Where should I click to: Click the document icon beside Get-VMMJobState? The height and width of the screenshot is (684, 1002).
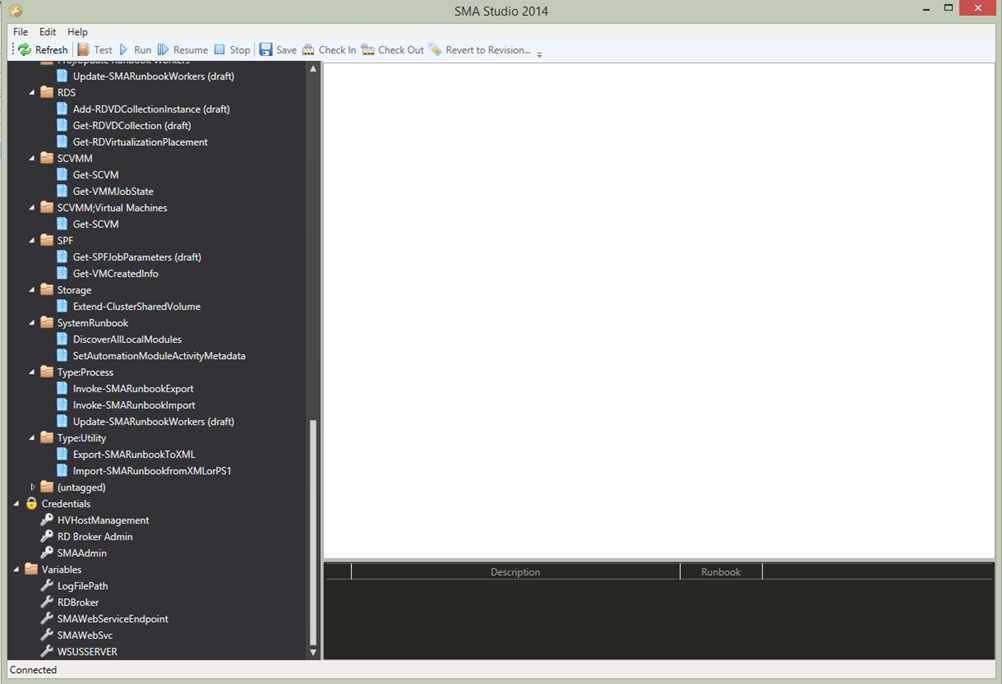(x=62, y=191)
